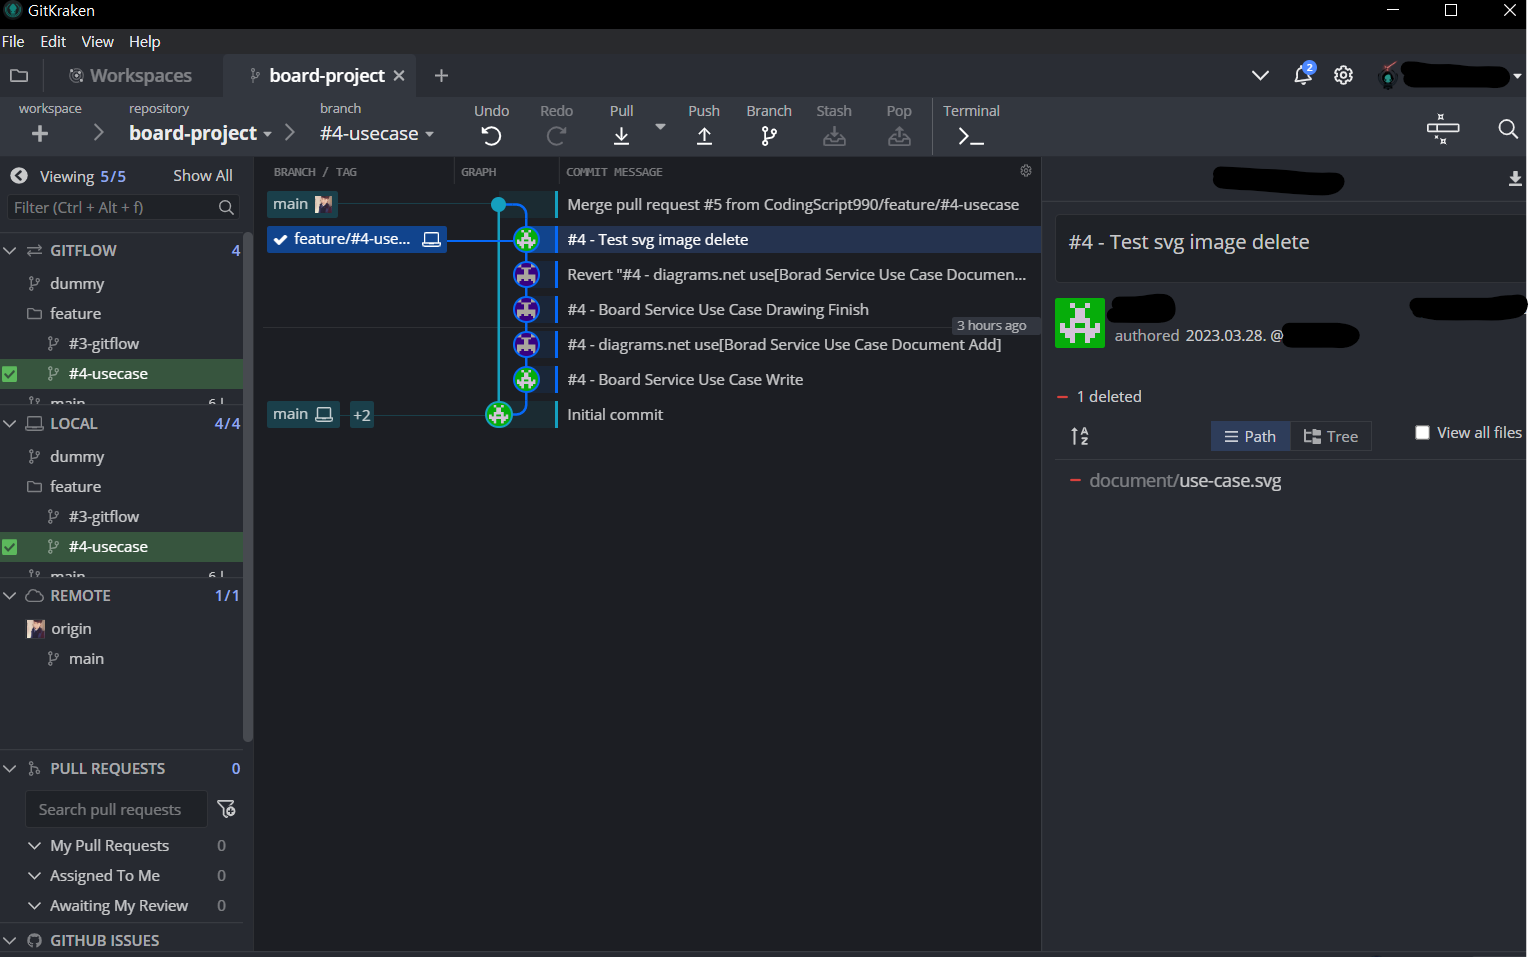Collapse My Pull Requests group

(35, 846)
